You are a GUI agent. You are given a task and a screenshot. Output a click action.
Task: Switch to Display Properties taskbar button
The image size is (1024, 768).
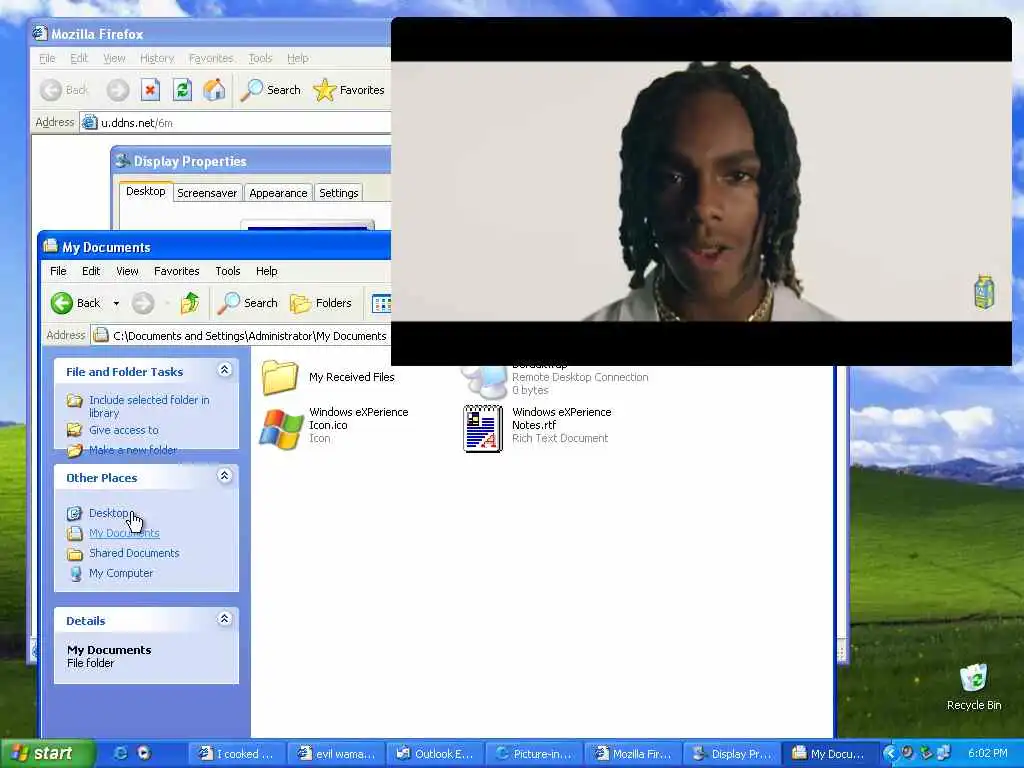click(x=733, y=754)
